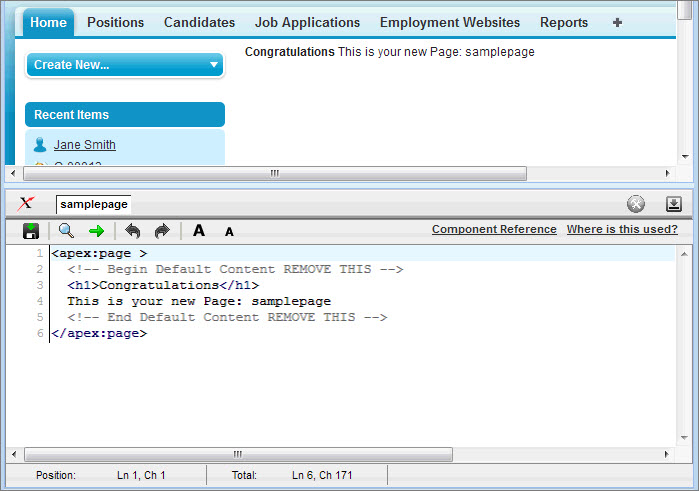Open the Employment Websites tab
The height and width of the screenshot is (491, 699).
(x=450, y=22)
